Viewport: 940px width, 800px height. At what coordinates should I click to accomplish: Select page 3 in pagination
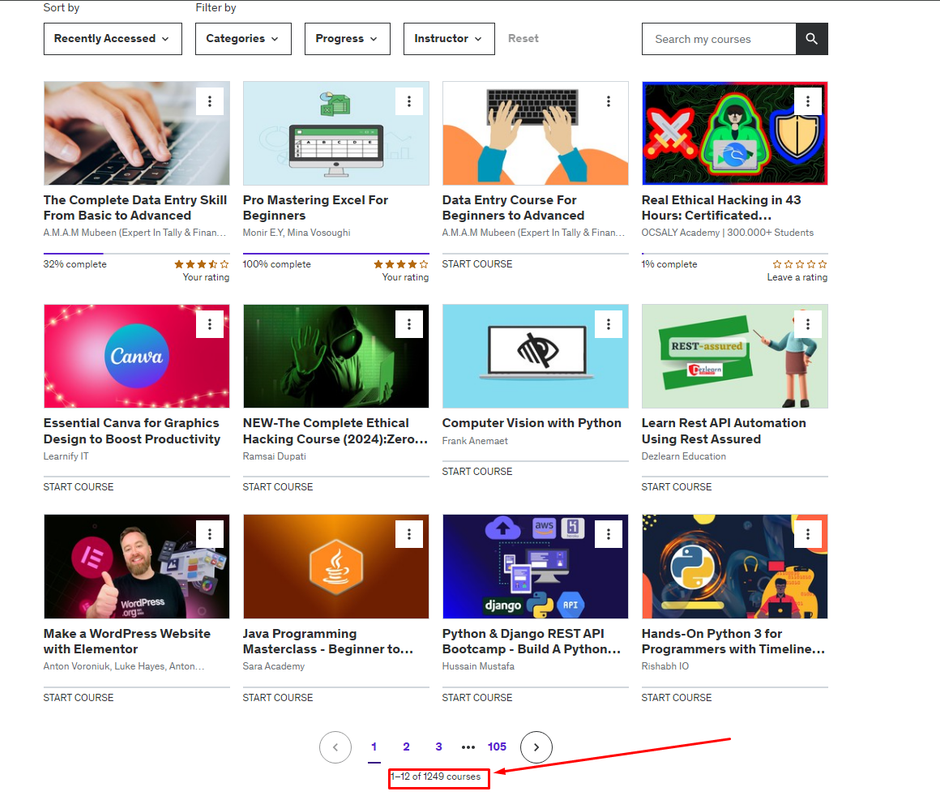click(x=439, y=747)
